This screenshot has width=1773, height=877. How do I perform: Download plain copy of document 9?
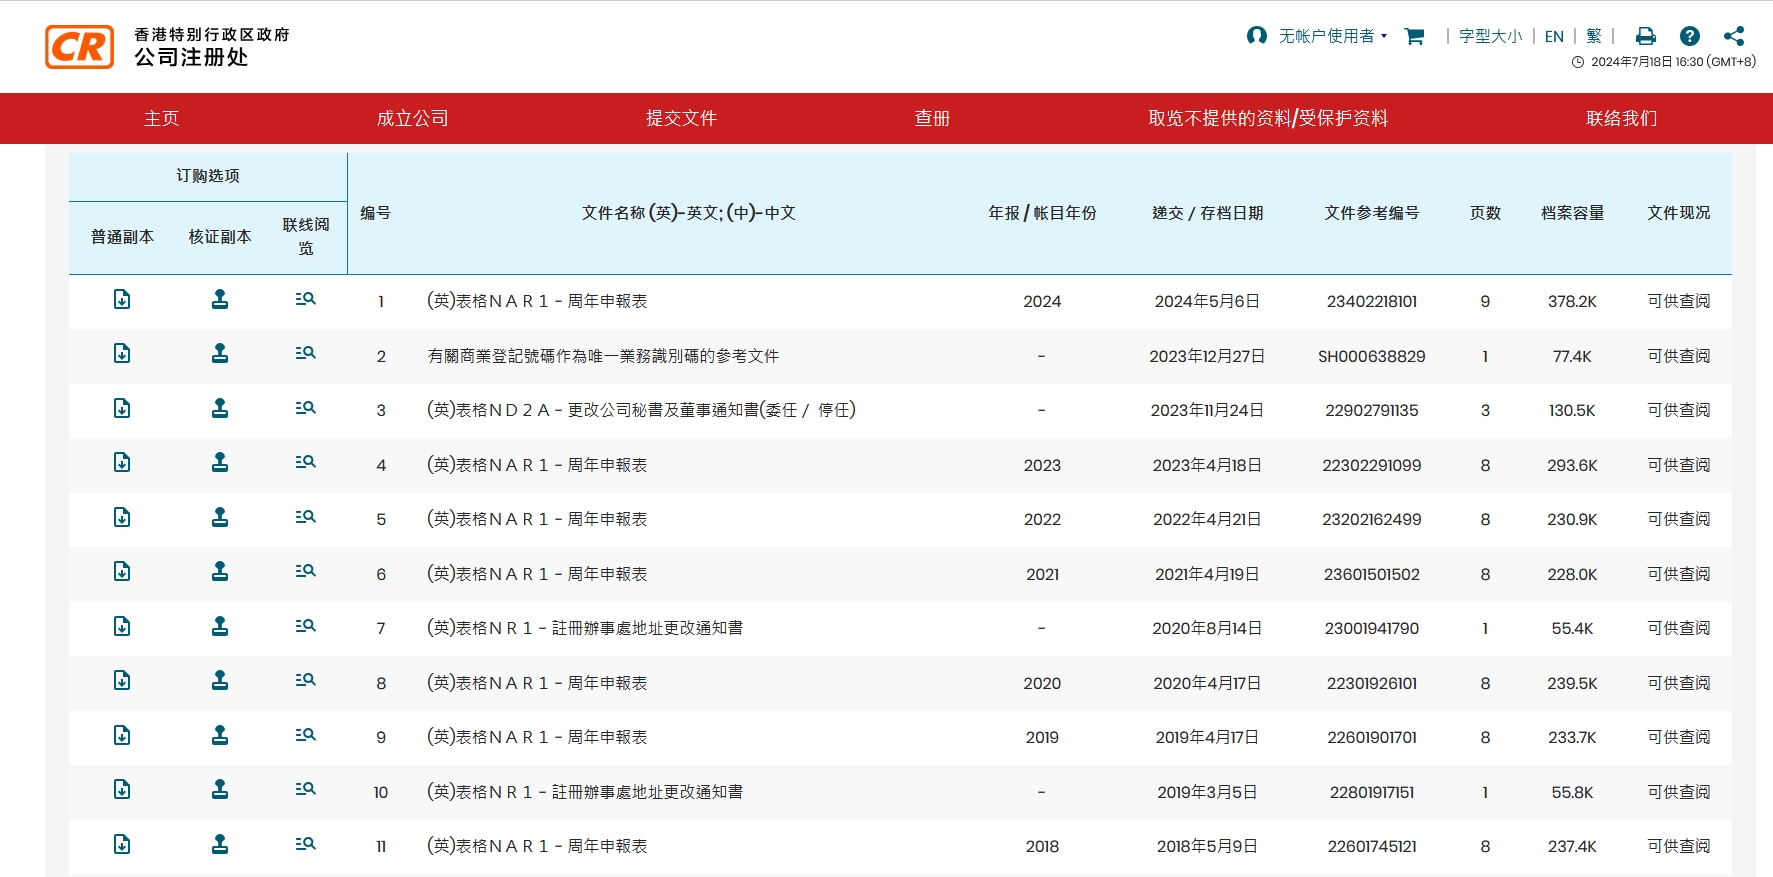[x=122, y=736]
